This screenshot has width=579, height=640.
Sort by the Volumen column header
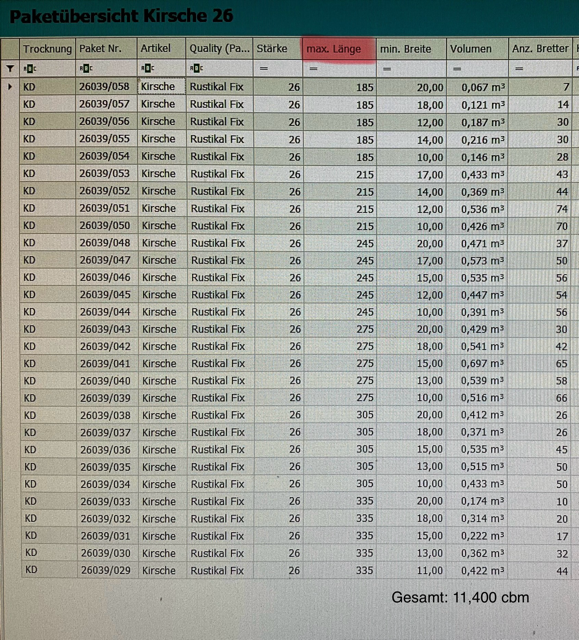[x=477, y=49]
